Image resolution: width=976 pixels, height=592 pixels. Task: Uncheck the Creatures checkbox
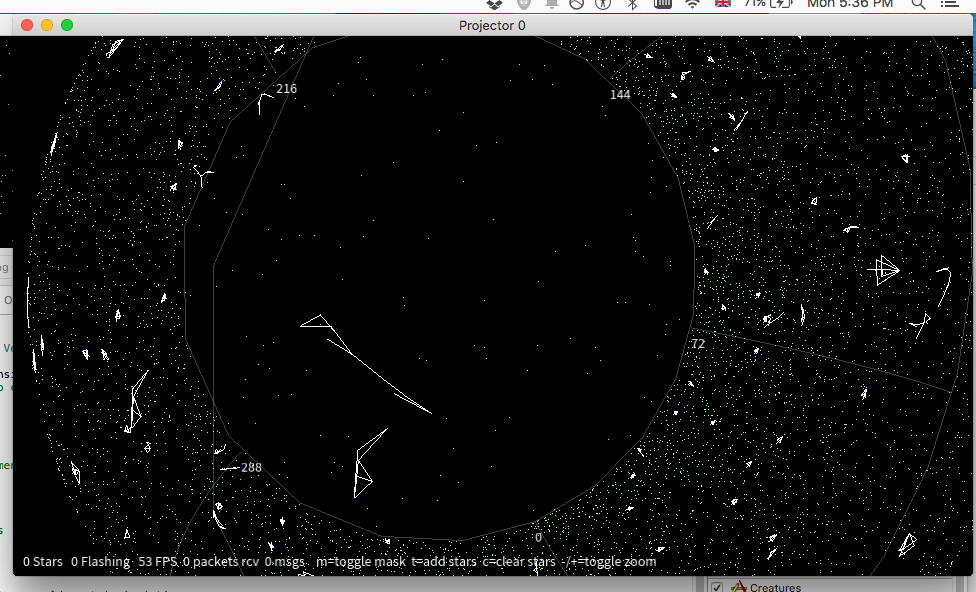pos(717,587)
